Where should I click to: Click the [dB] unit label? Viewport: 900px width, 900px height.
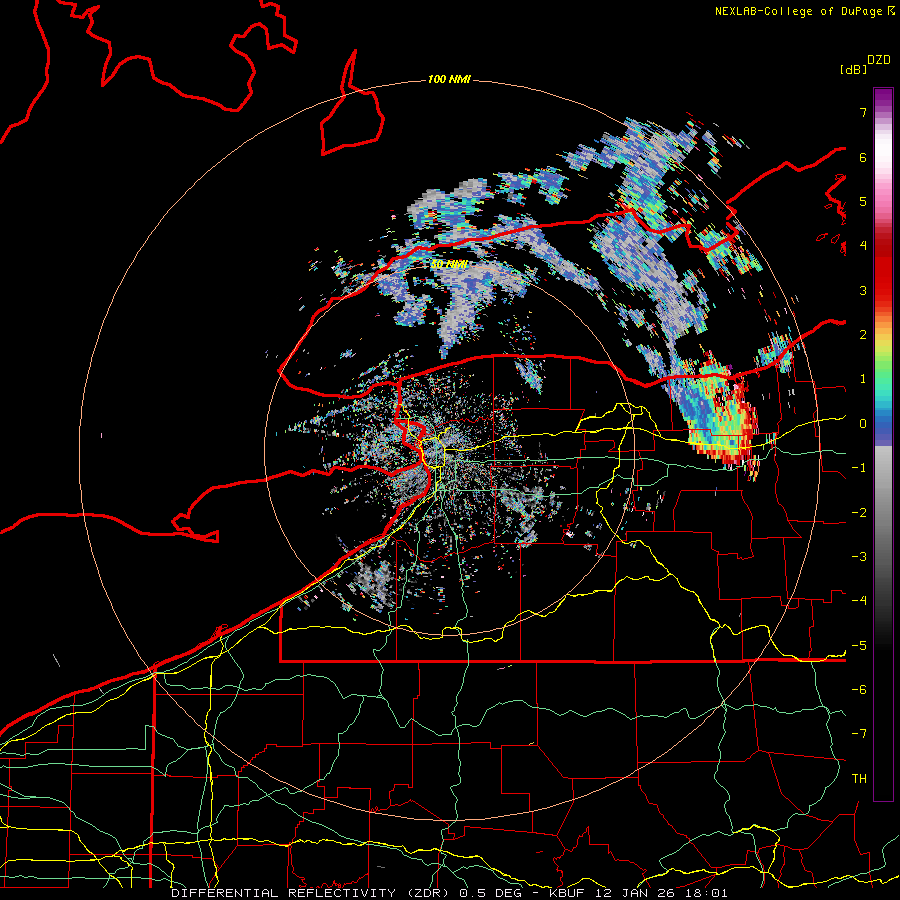[x=853, y=69]
